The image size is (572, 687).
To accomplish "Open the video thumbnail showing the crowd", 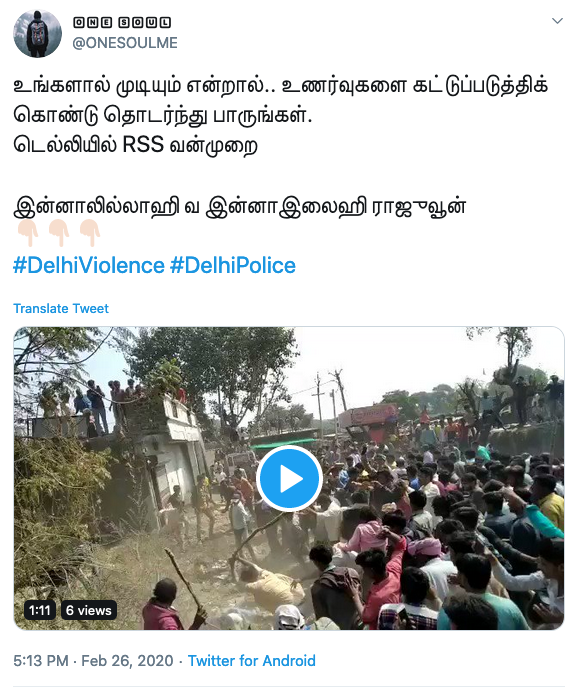I will (289, 478).
